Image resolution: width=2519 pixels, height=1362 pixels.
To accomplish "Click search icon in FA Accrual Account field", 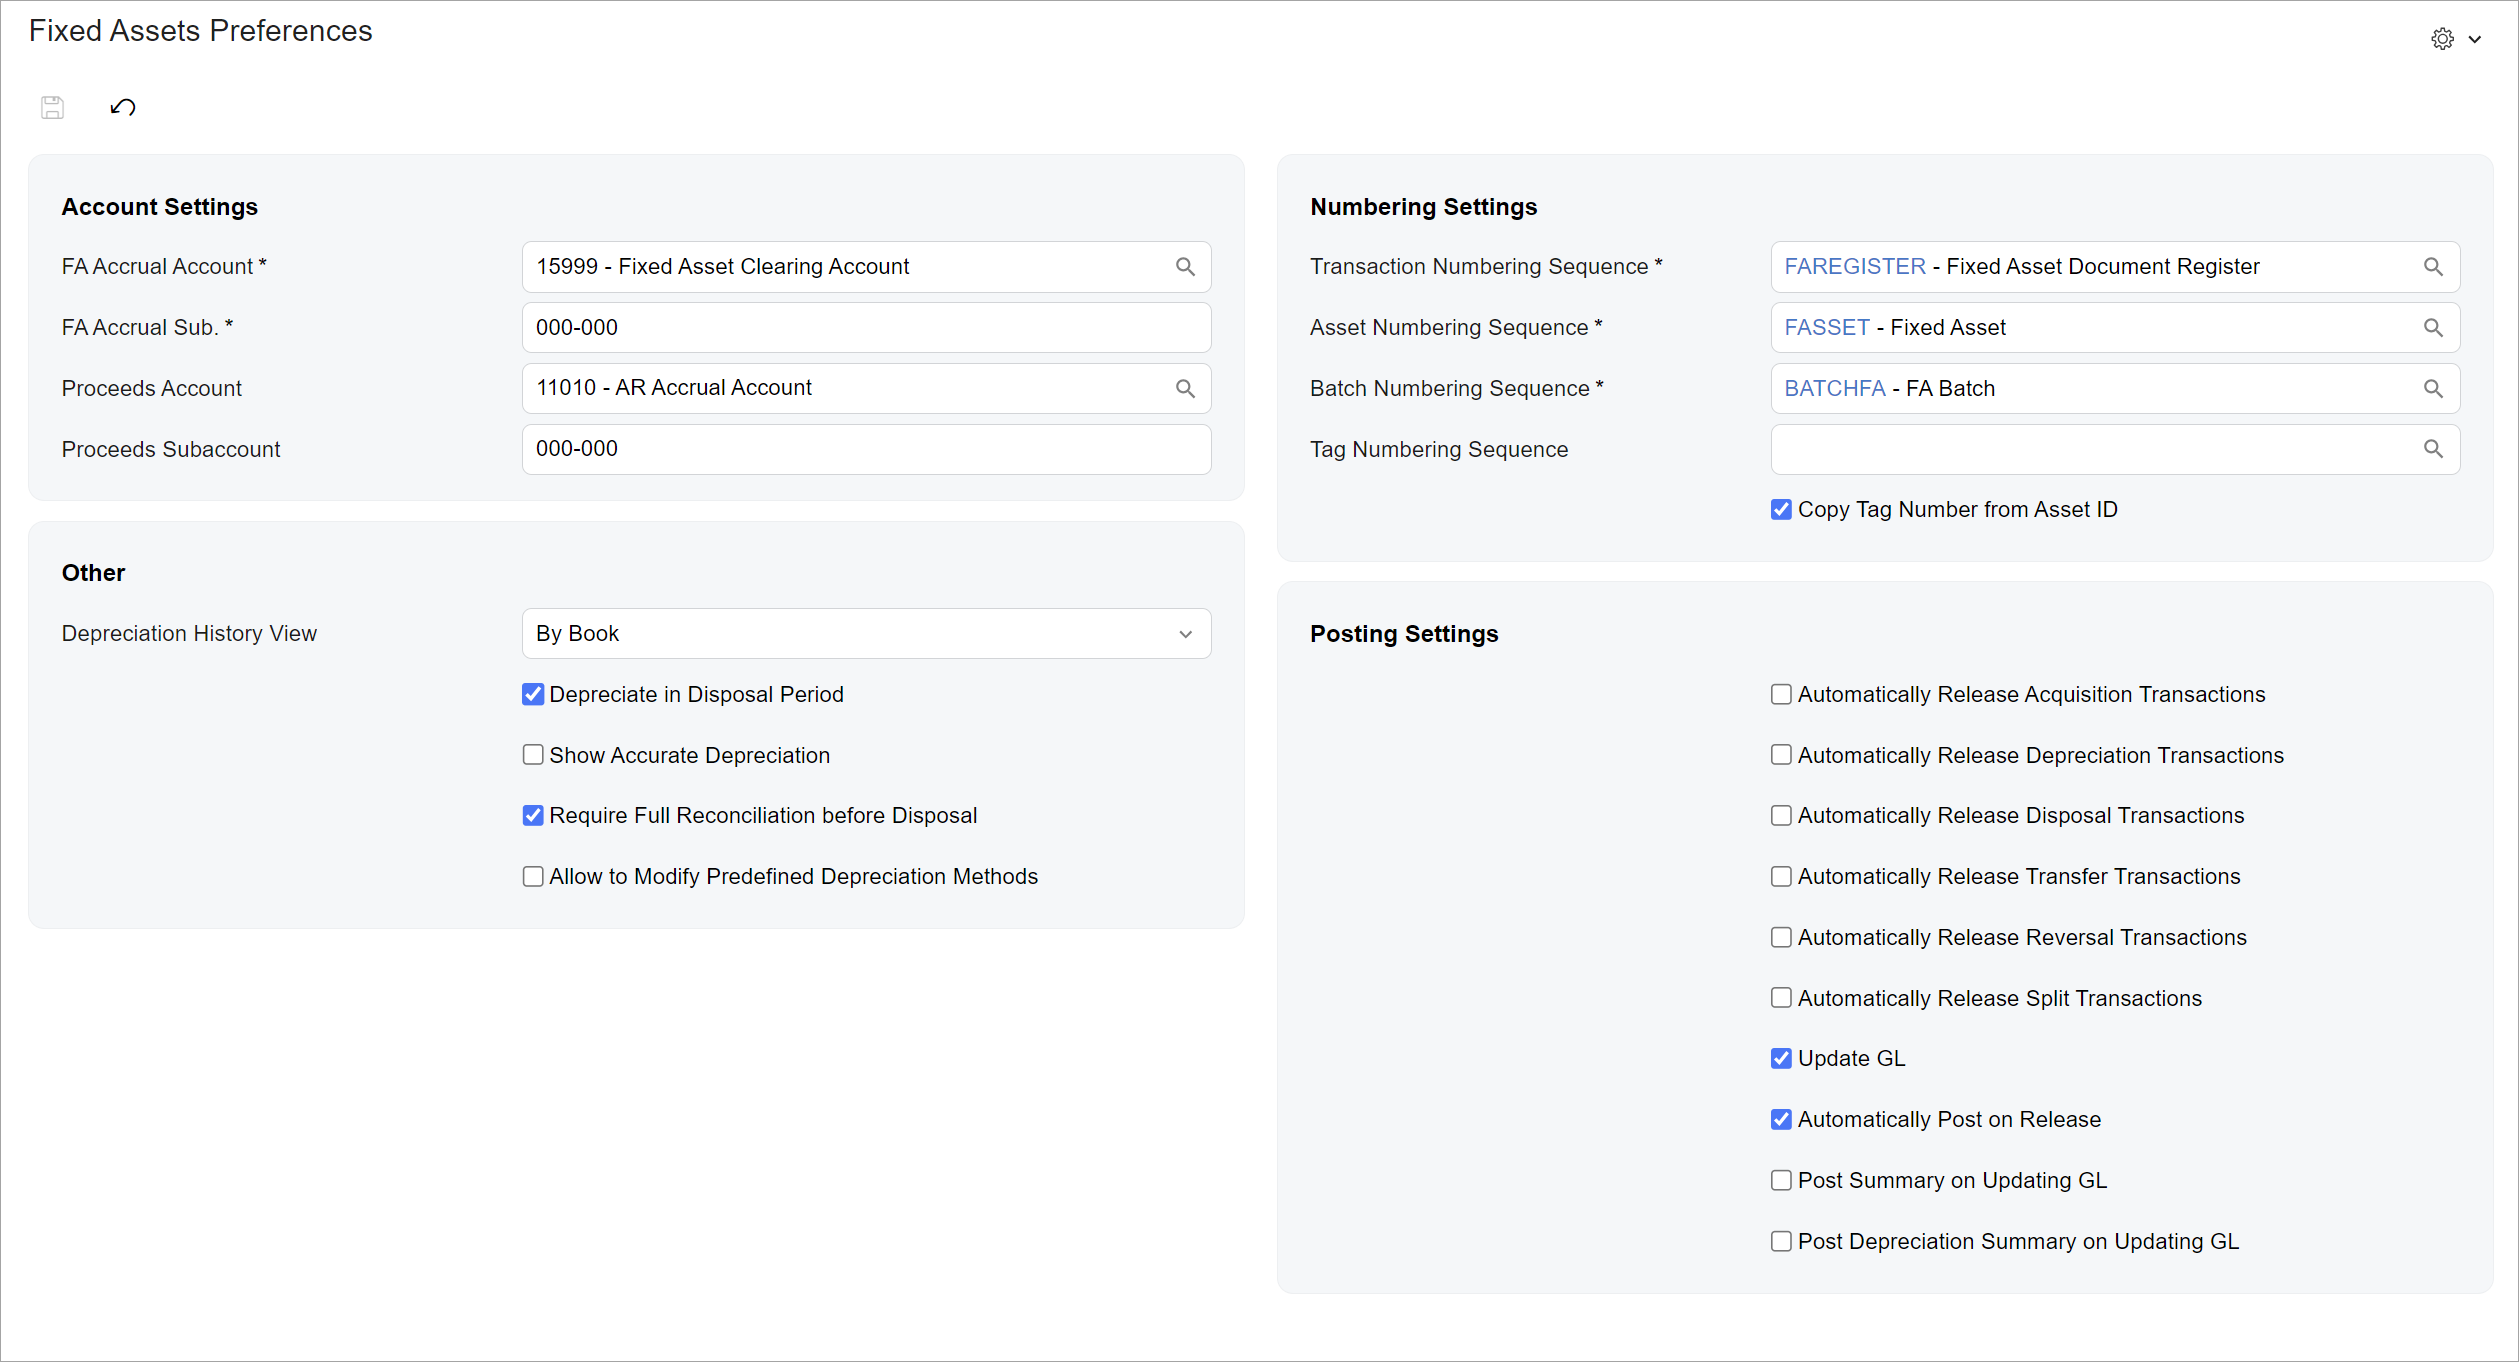I will point(1185,267).
